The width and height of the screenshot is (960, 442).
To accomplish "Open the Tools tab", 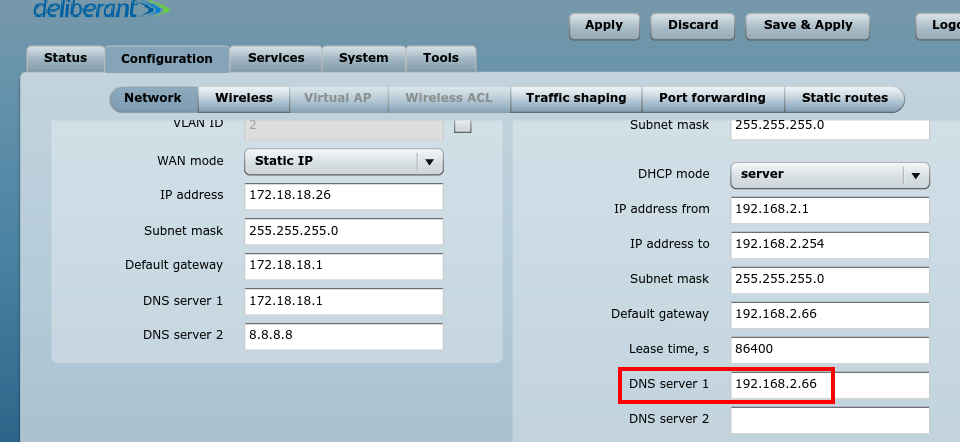I will pyautogui.click(x=441, y=58).
